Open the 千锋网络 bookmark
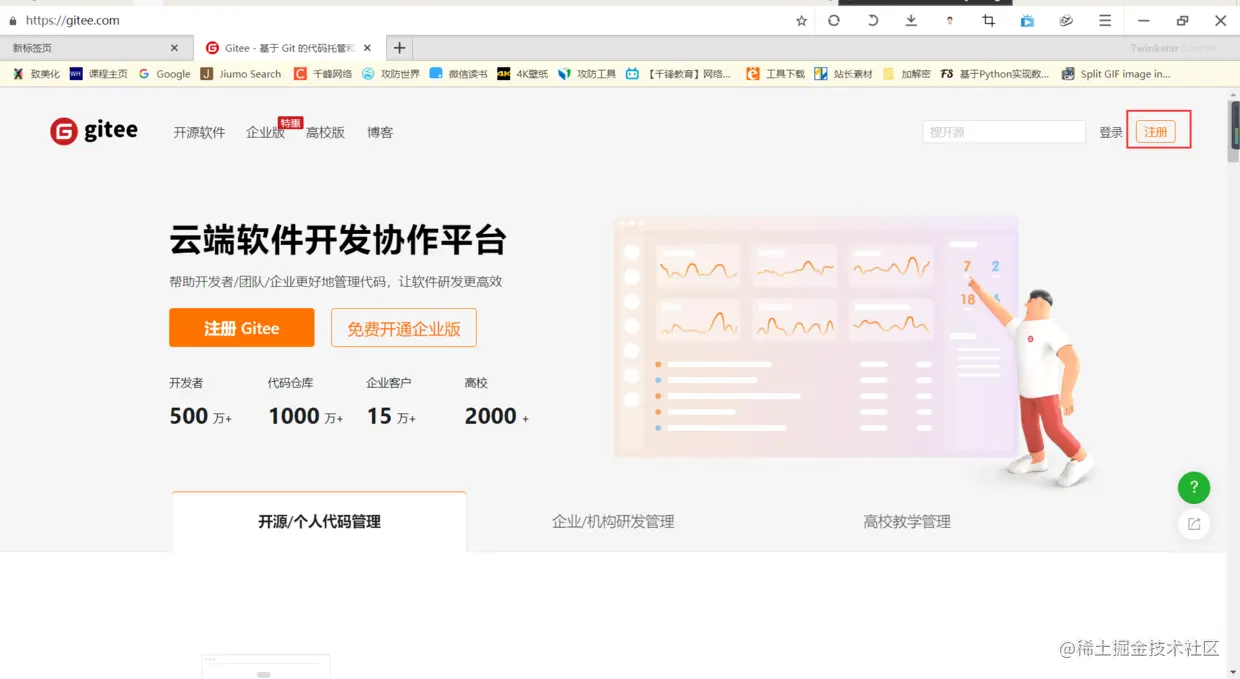This screenshot has width=1240, height=679. point(323,74)
